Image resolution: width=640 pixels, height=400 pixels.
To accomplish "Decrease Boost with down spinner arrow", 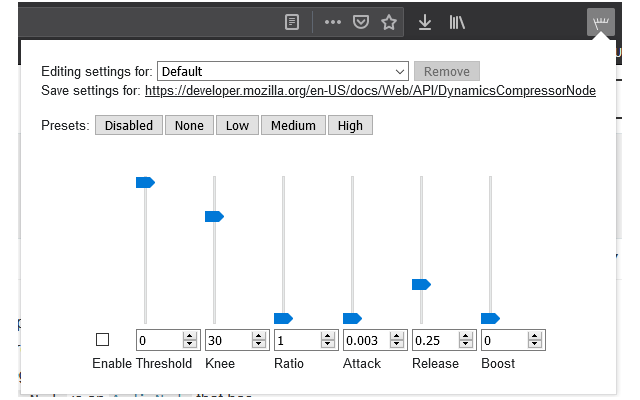I will click(535, 344).
